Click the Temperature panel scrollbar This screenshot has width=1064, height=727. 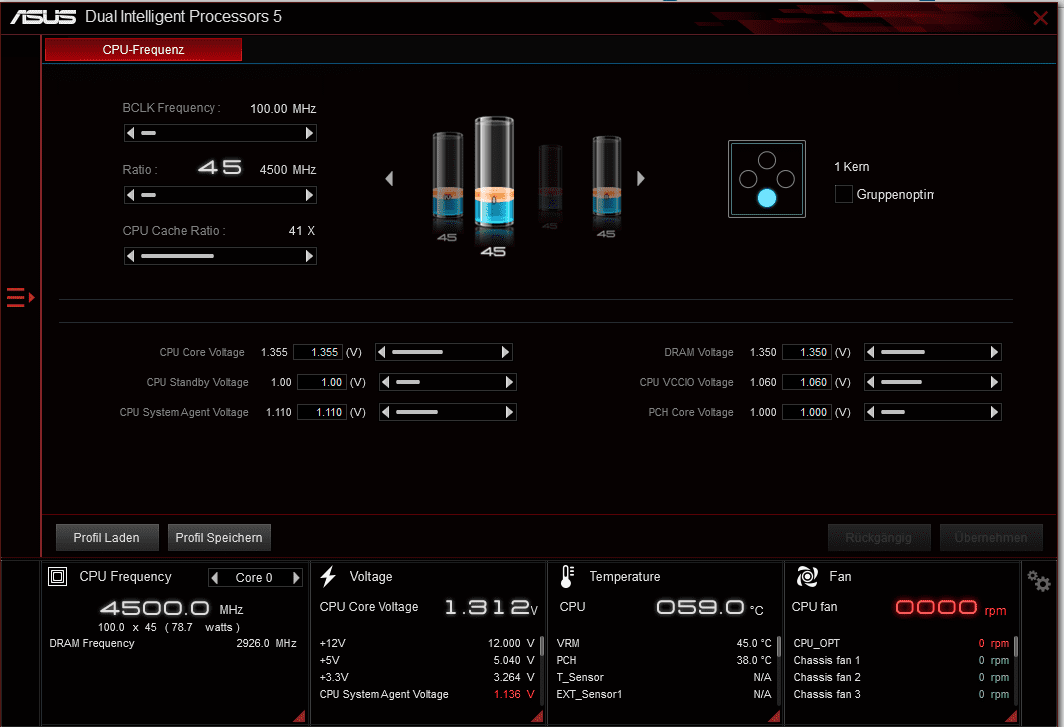[x=778, y=646]
